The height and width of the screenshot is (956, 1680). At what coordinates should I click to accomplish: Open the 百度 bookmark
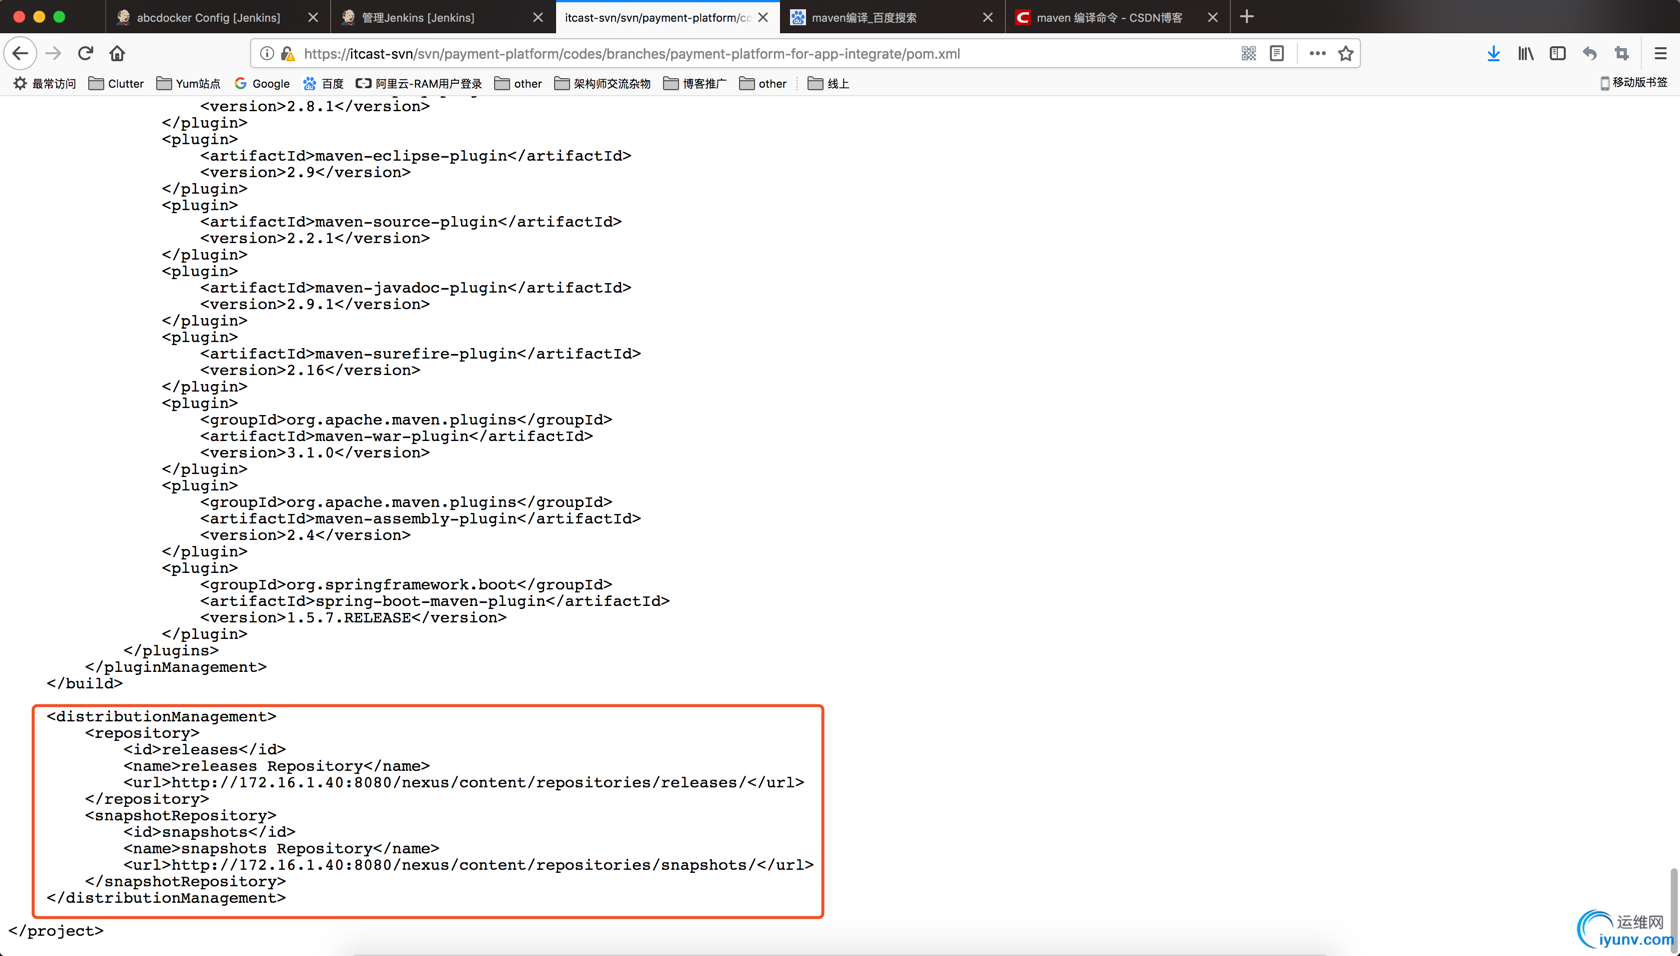(323, 84)
